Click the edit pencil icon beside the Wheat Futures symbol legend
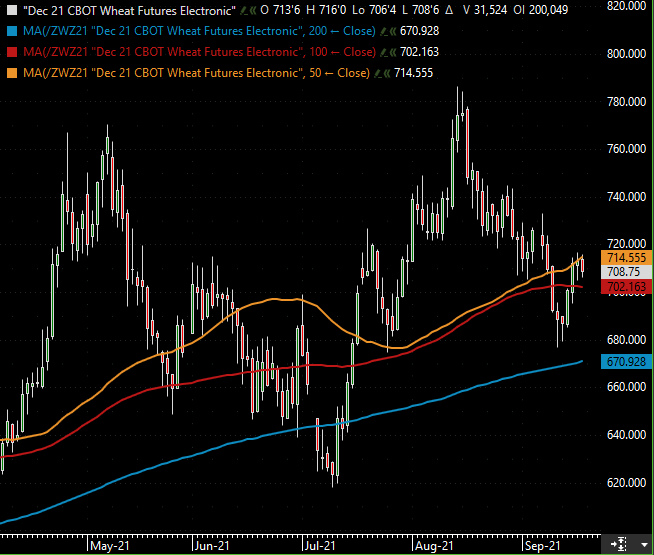The height and width of the screenshot is (555, 654). point(244,10)
